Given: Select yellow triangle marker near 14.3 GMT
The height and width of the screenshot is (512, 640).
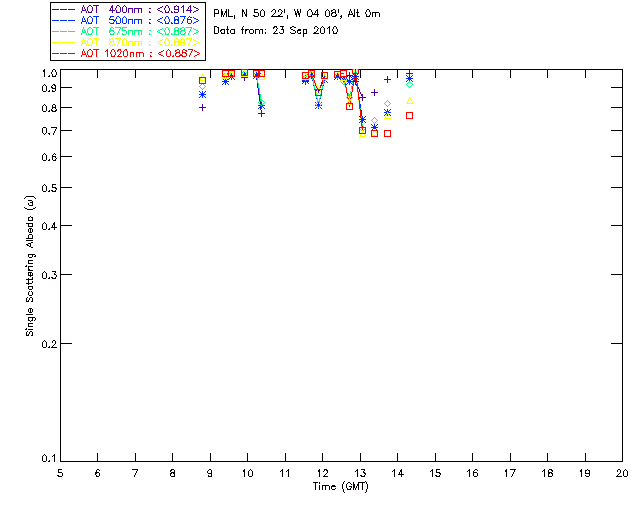Looking at the screenshot, I should coord(409,101).
